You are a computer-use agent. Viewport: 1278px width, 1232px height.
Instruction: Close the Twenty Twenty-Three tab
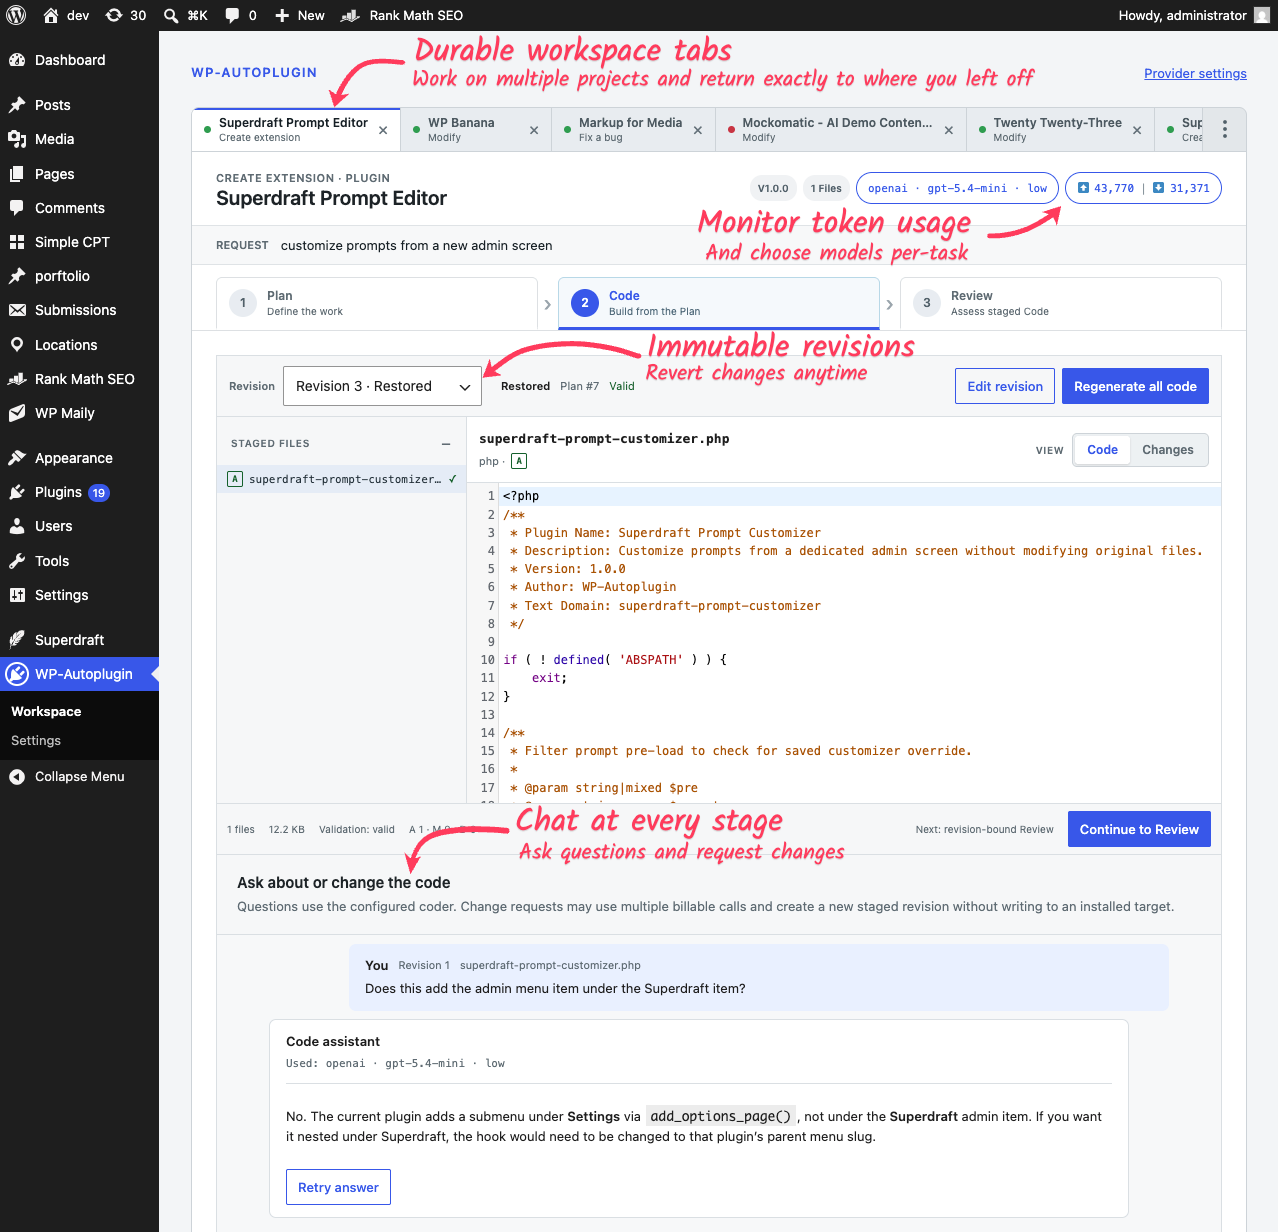[1137, 130]
